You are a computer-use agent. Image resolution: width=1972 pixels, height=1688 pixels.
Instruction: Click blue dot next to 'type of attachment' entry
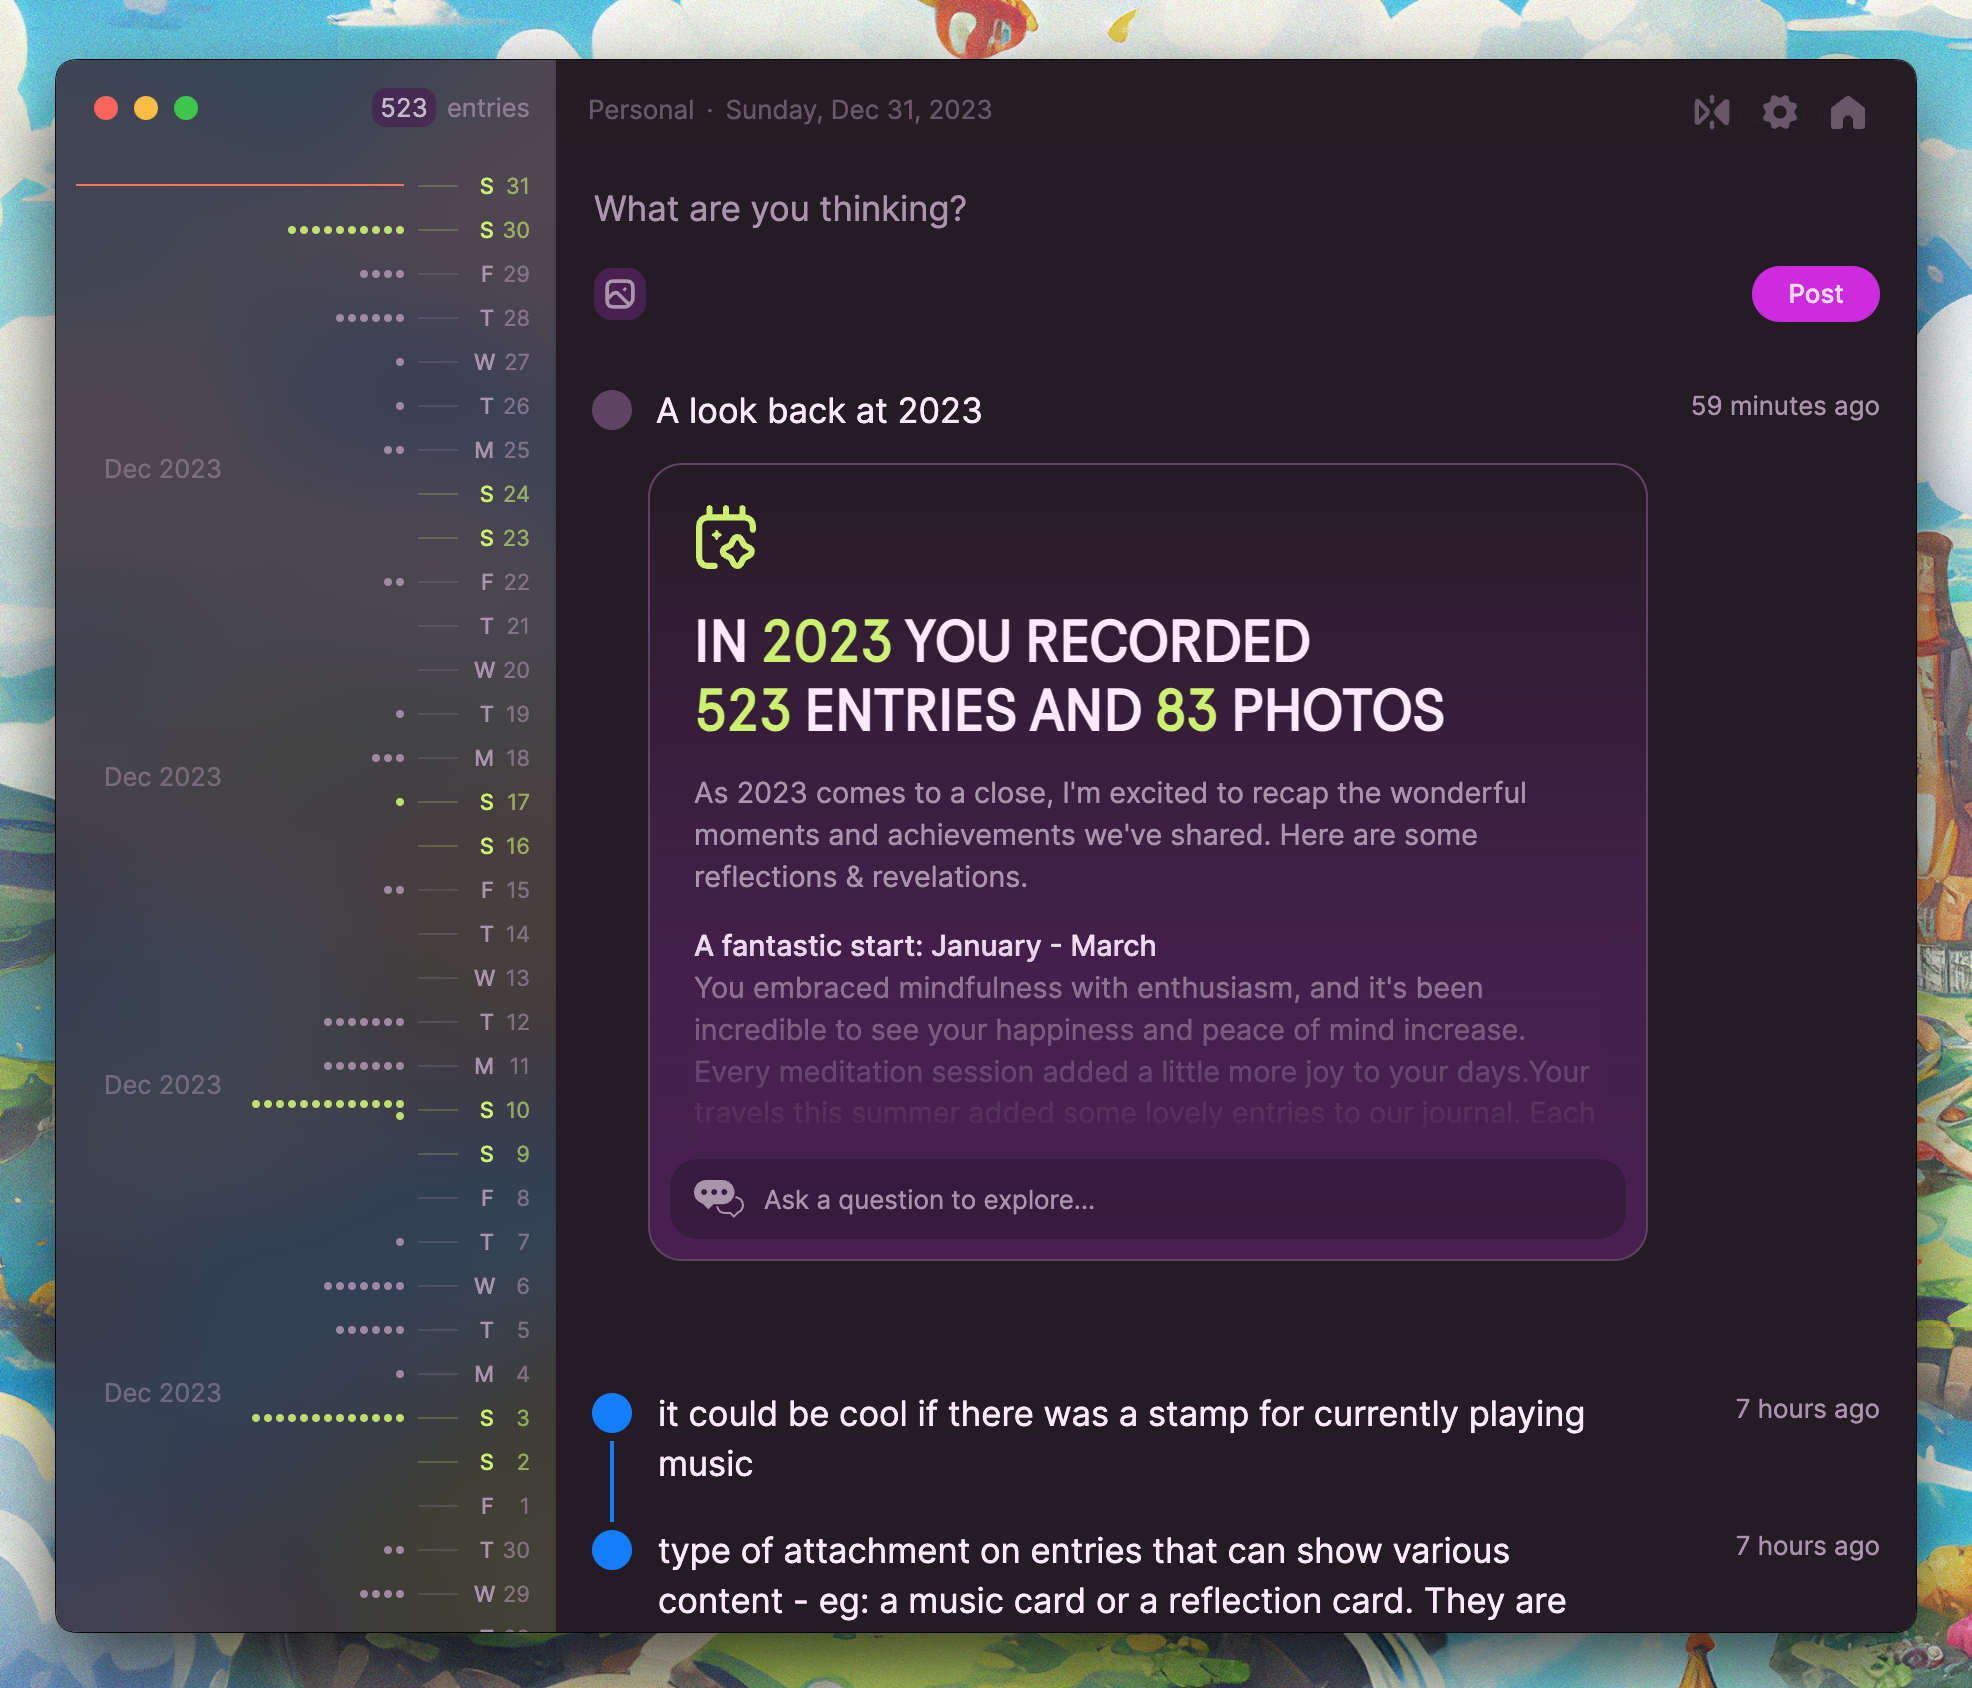(x=612, y=1550)
